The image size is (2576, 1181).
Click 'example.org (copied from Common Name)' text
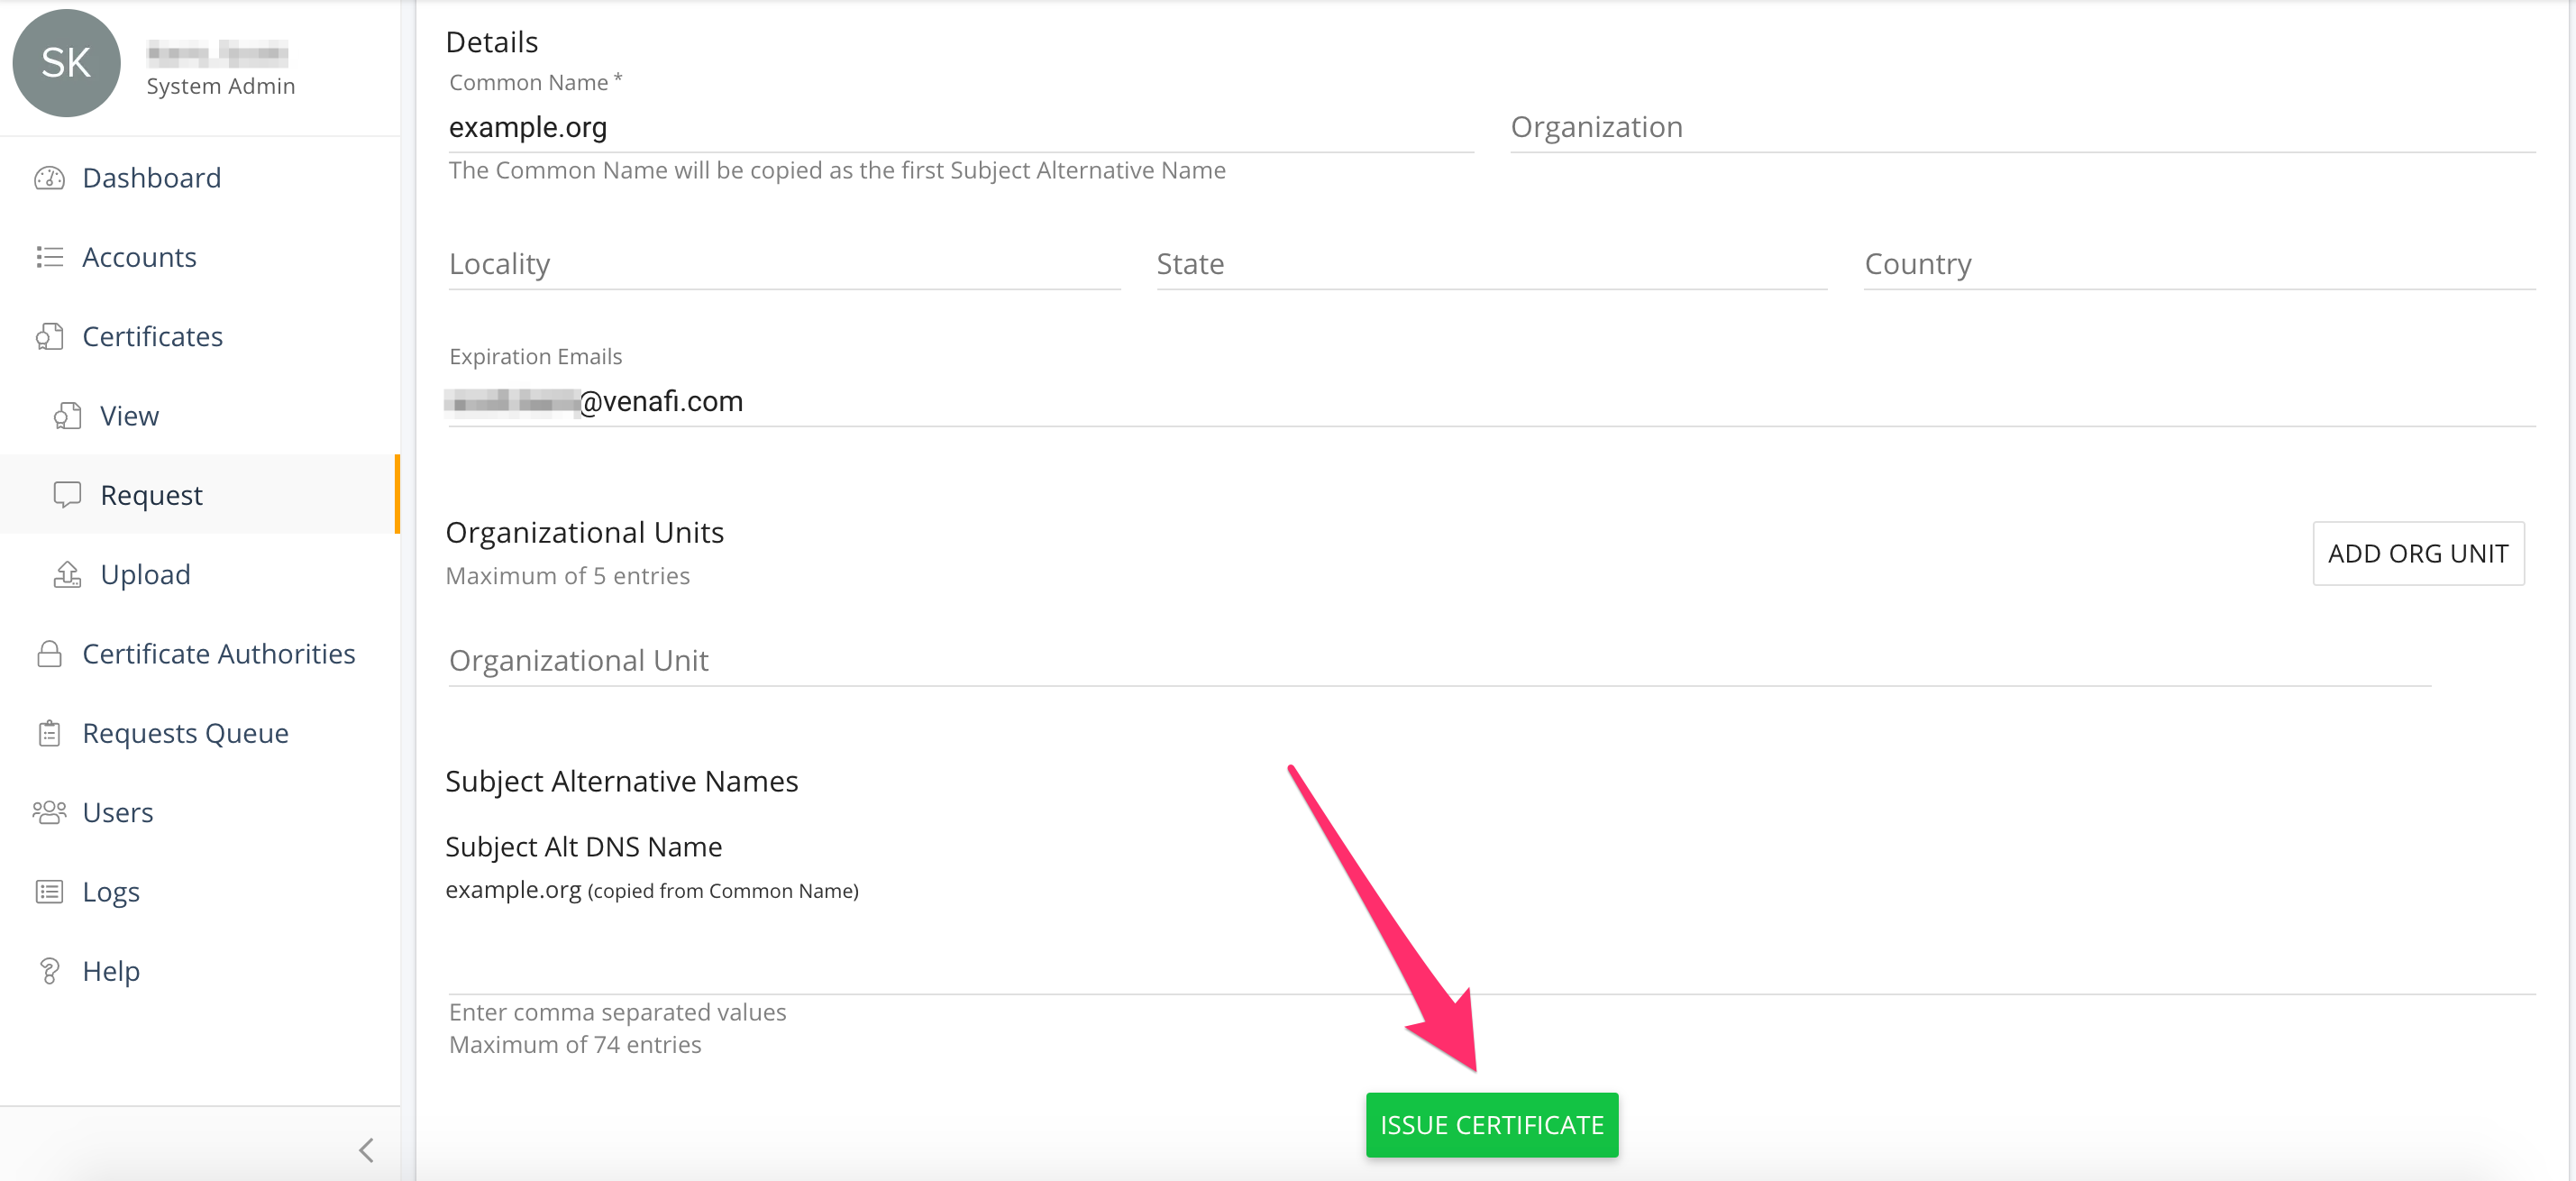click(652, 890)
